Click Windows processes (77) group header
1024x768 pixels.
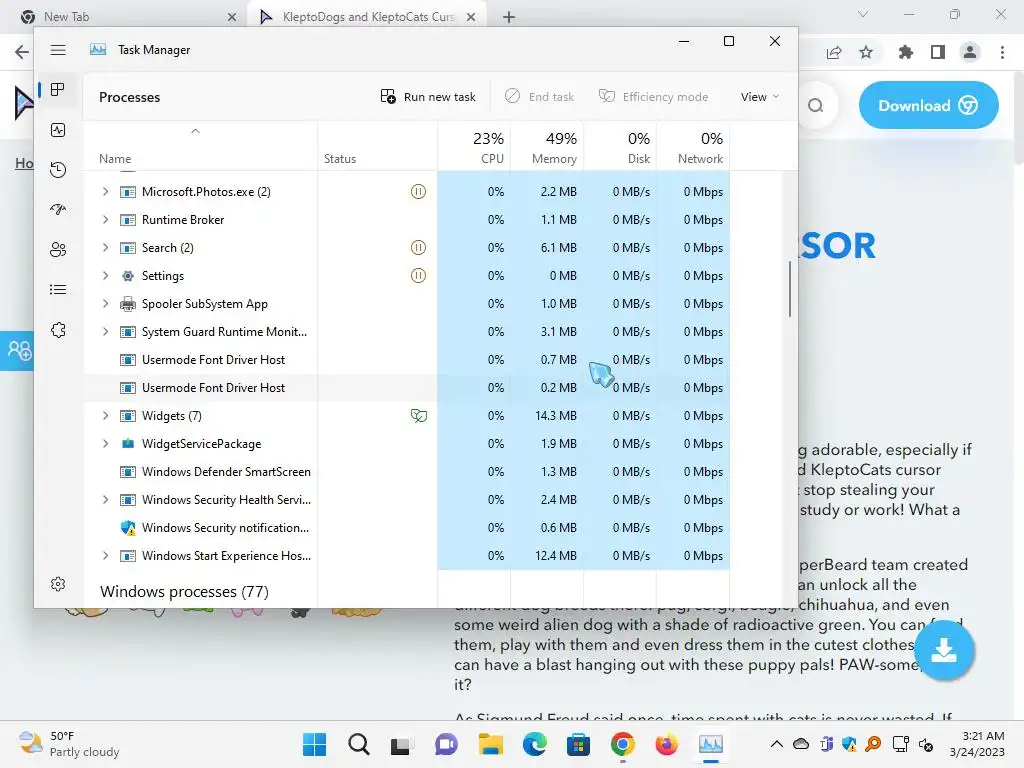(x=184, y=592)
